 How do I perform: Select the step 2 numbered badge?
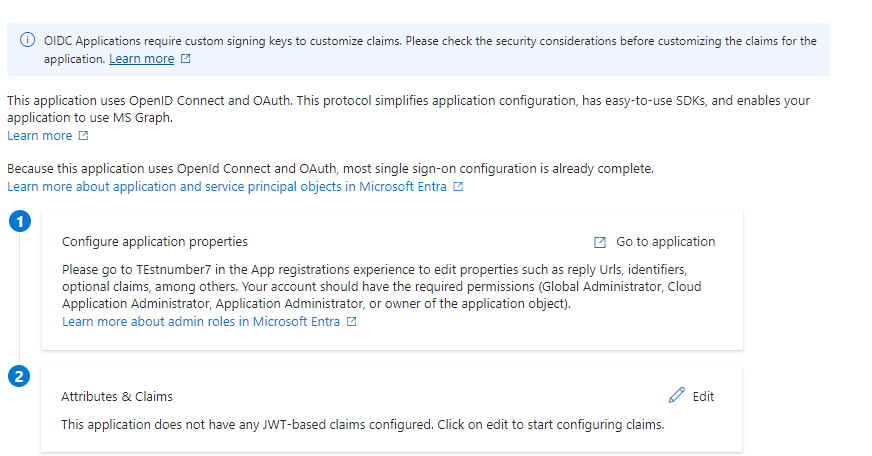19,376
